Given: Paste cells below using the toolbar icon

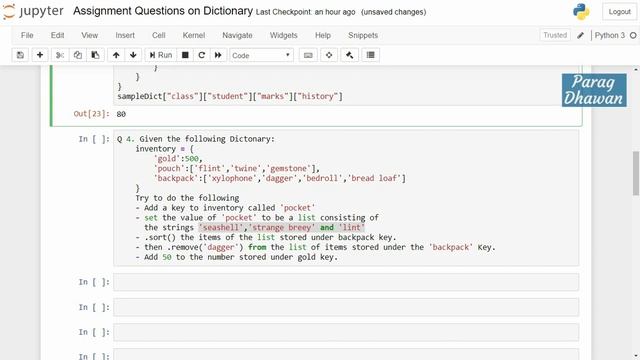Looking at the screenshot, I should coord(95,55).
